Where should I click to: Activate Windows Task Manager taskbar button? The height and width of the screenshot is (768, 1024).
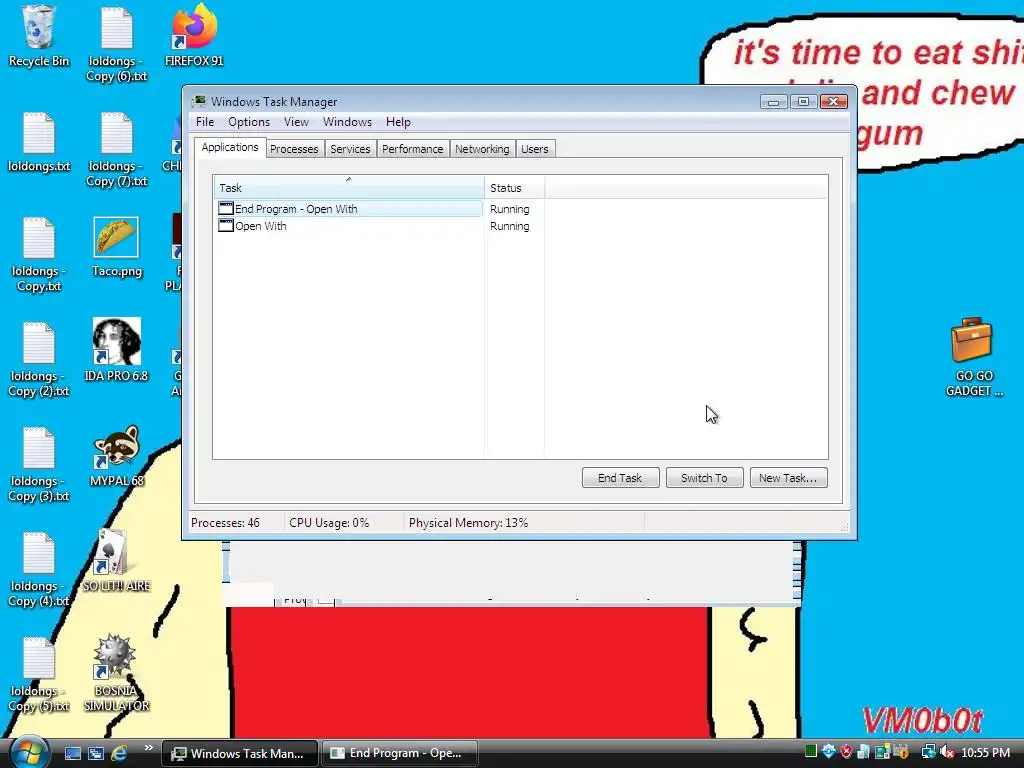[240, 753]
